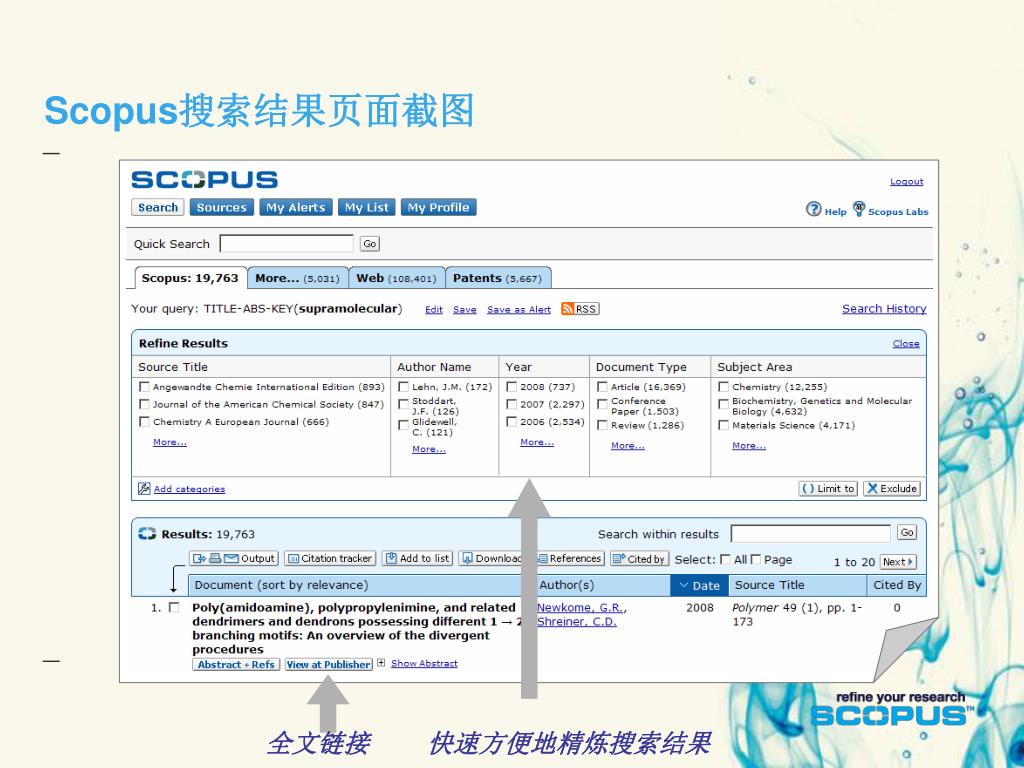Click the Logout link
The width and height of the screenshot is (1024, 768).
click(906, 182)
